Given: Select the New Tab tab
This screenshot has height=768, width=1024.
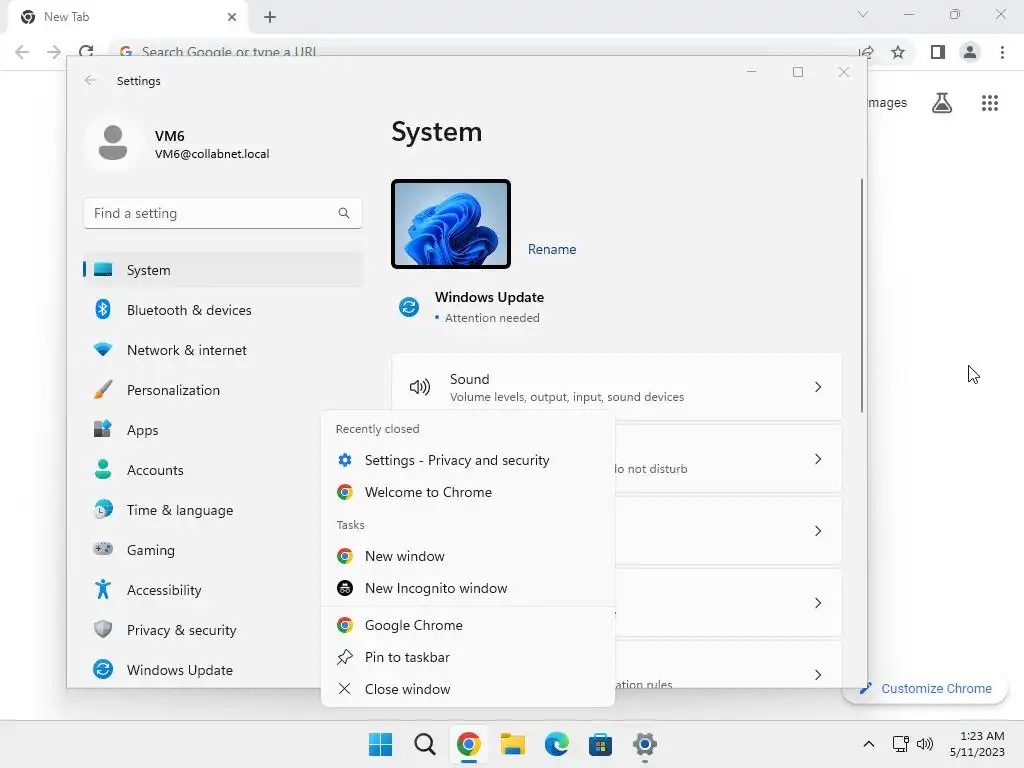Looking at the screenshot, I should 128,17.
